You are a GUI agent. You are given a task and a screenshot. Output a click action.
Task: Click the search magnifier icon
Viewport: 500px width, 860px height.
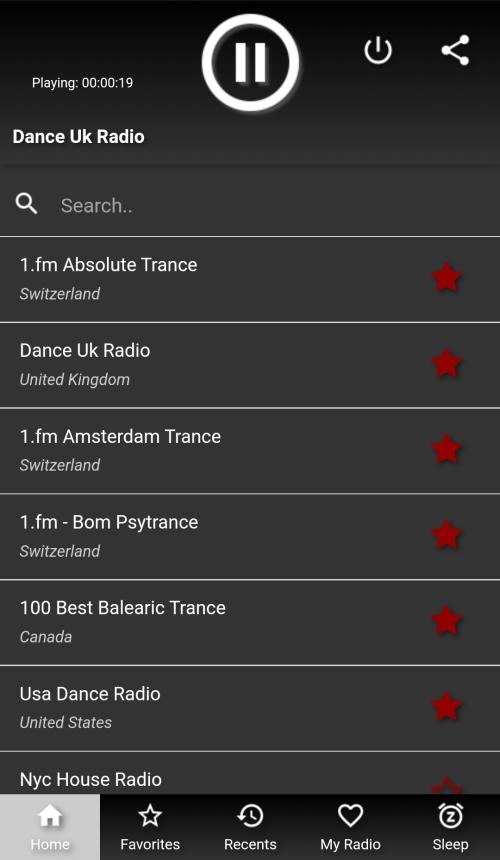click(26, 203)
